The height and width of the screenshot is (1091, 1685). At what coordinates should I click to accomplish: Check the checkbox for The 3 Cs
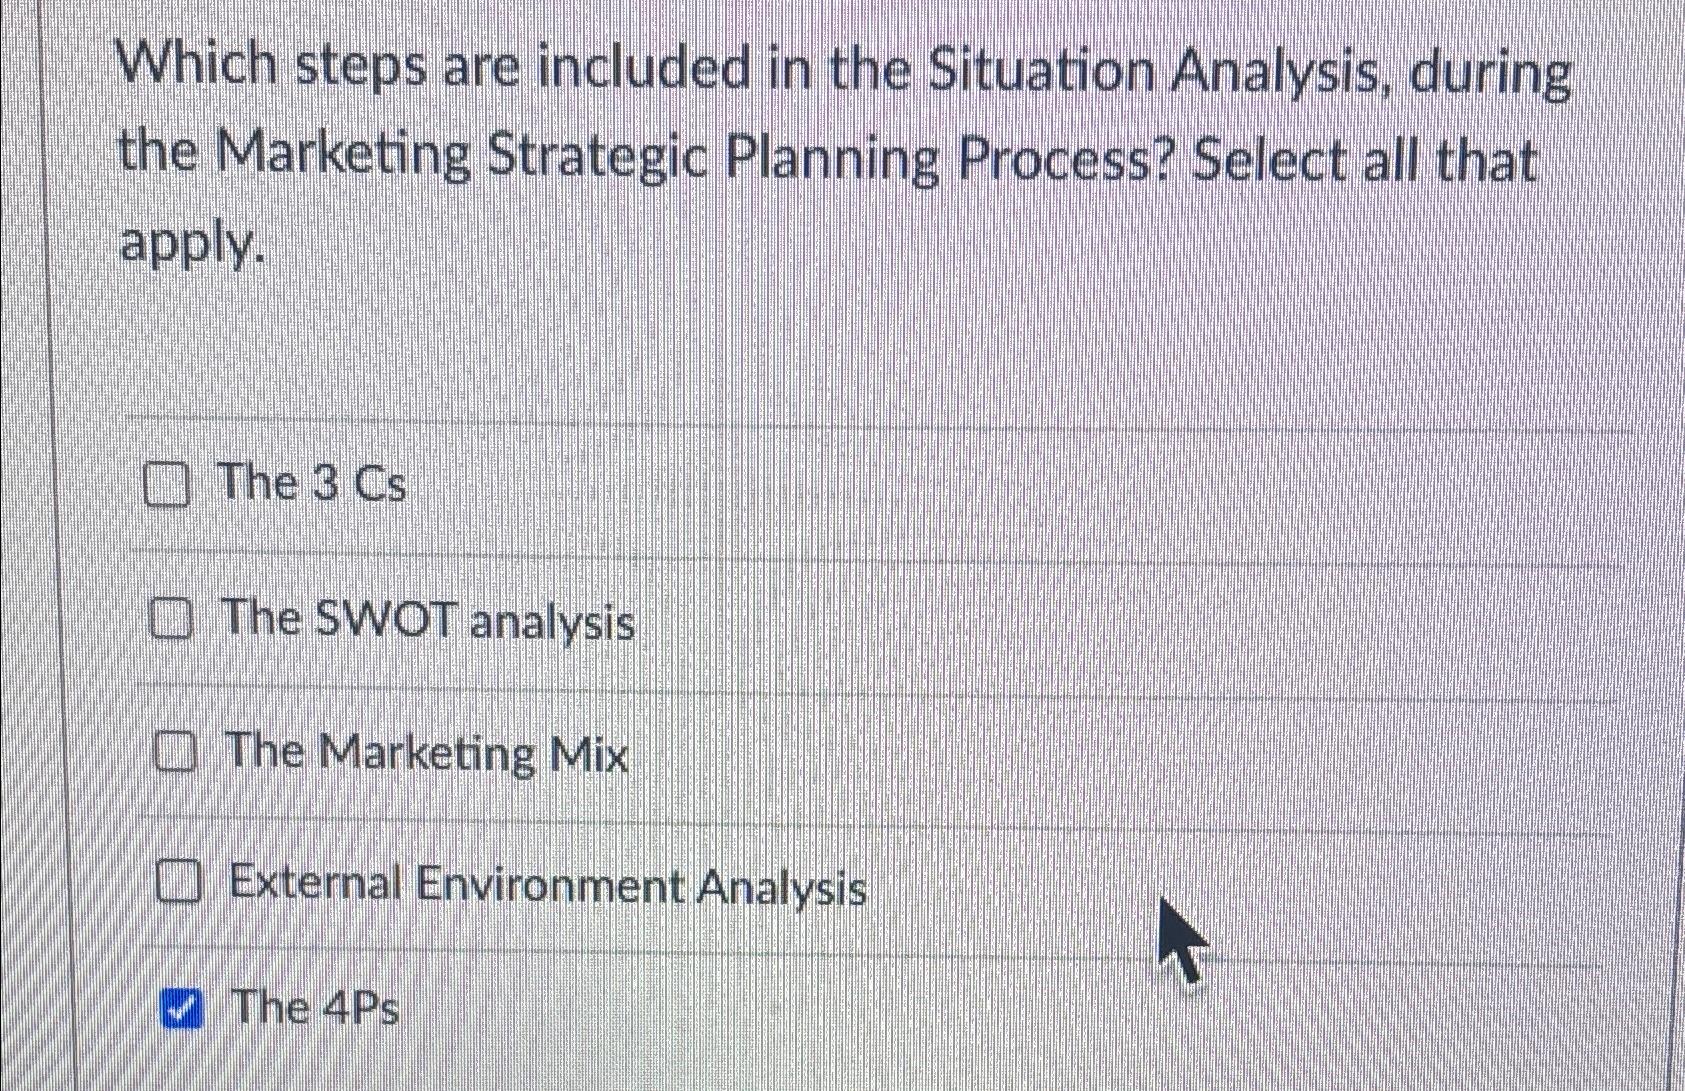169,486
